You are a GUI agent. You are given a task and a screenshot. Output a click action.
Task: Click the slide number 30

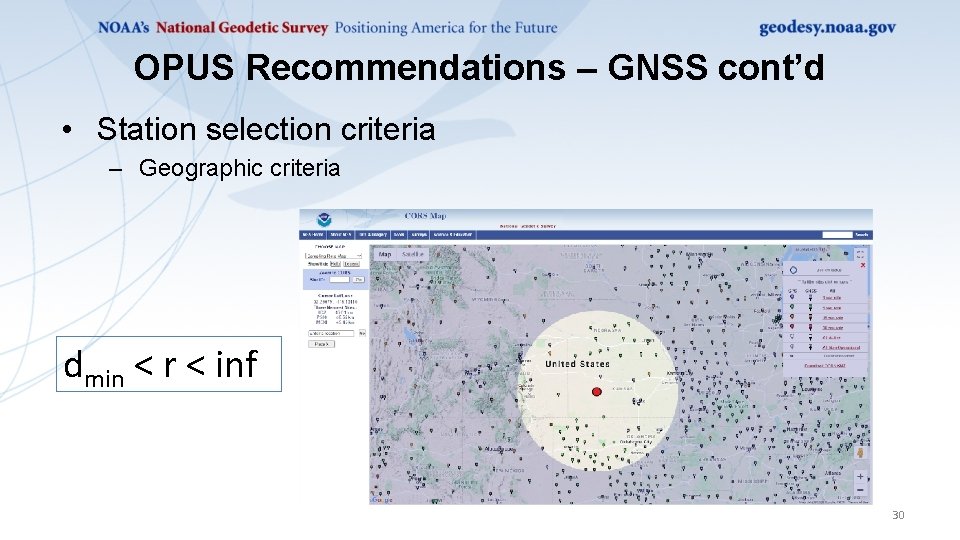(x=898, y=515)
